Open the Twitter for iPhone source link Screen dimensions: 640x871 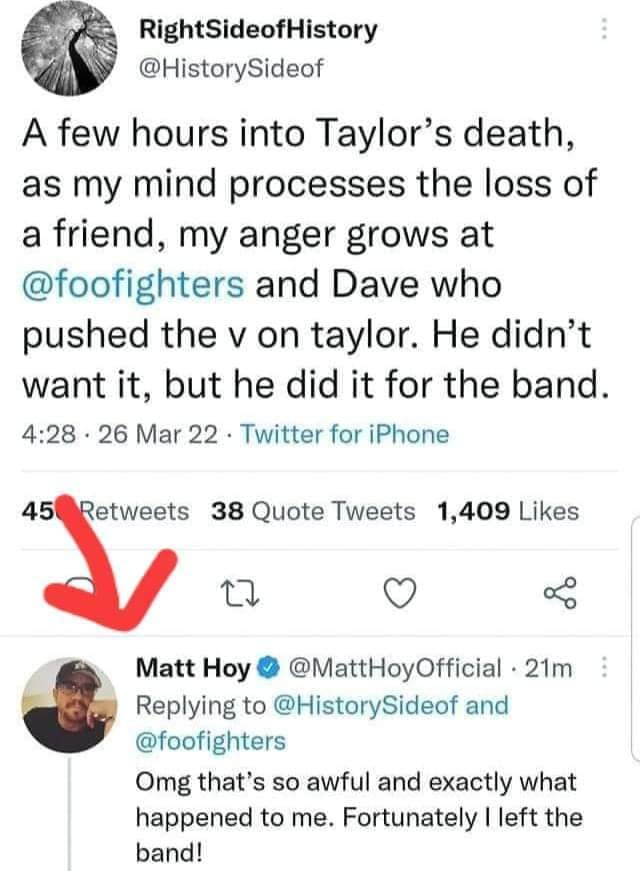coord(345,434)
